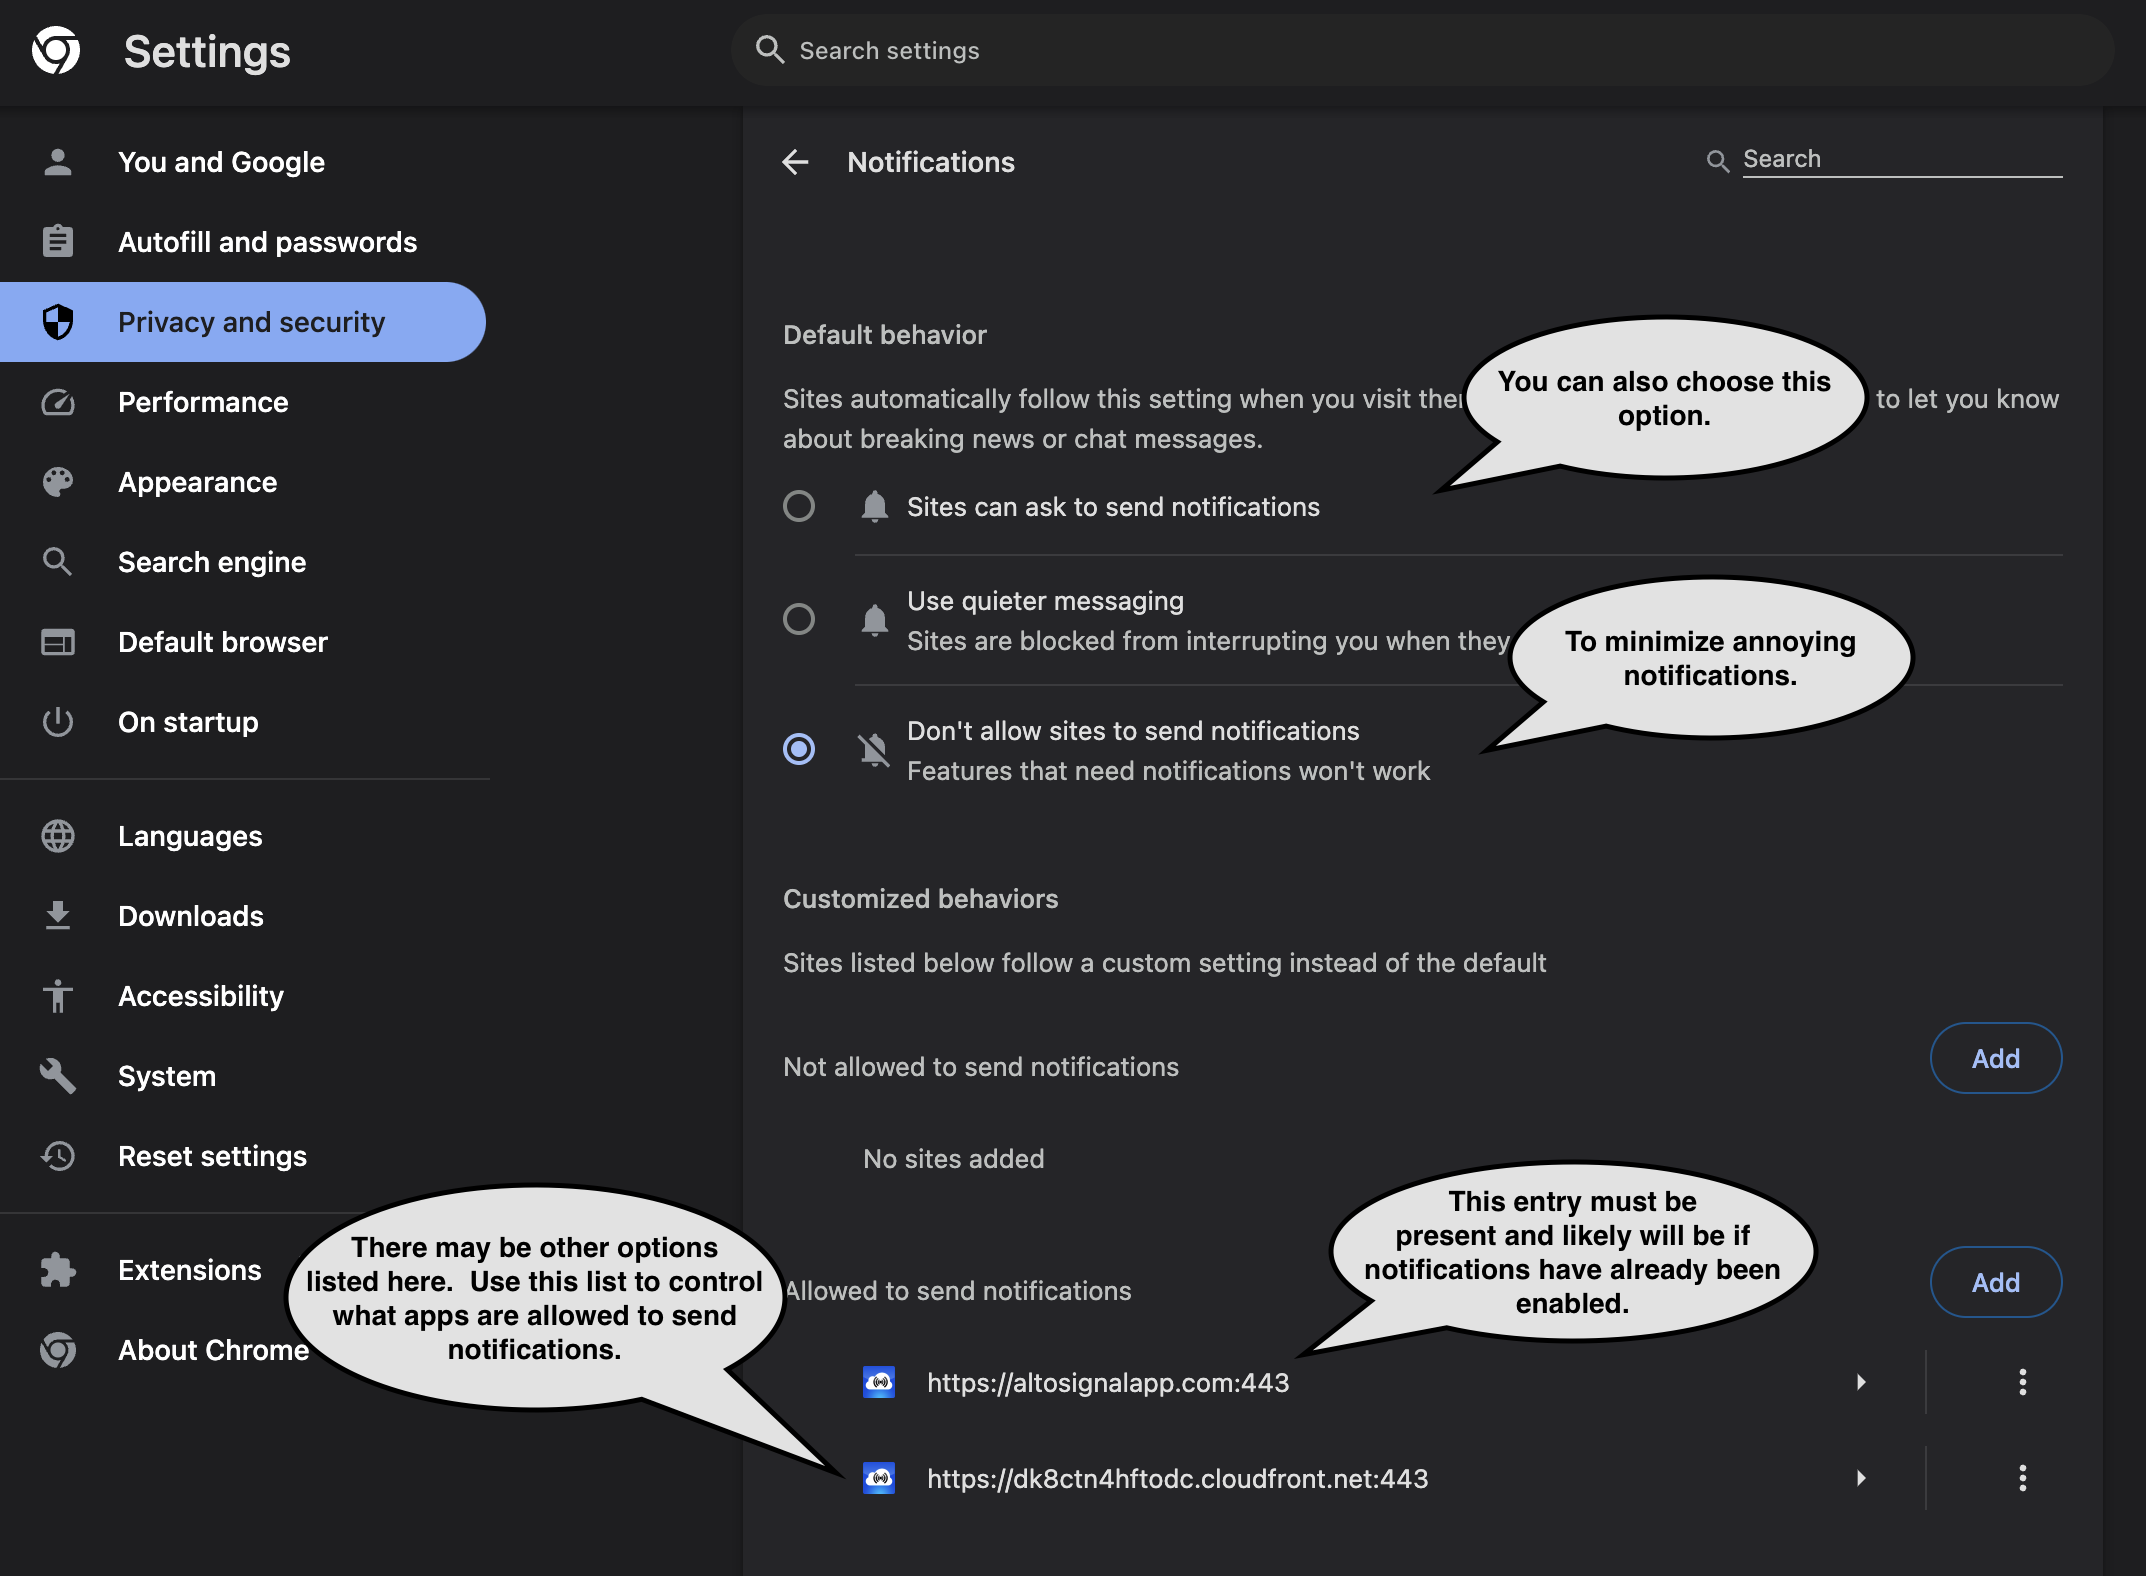Open Autofill and passwords settings
Viewport: 2146px width, 1576px height.
pos(267,242)
